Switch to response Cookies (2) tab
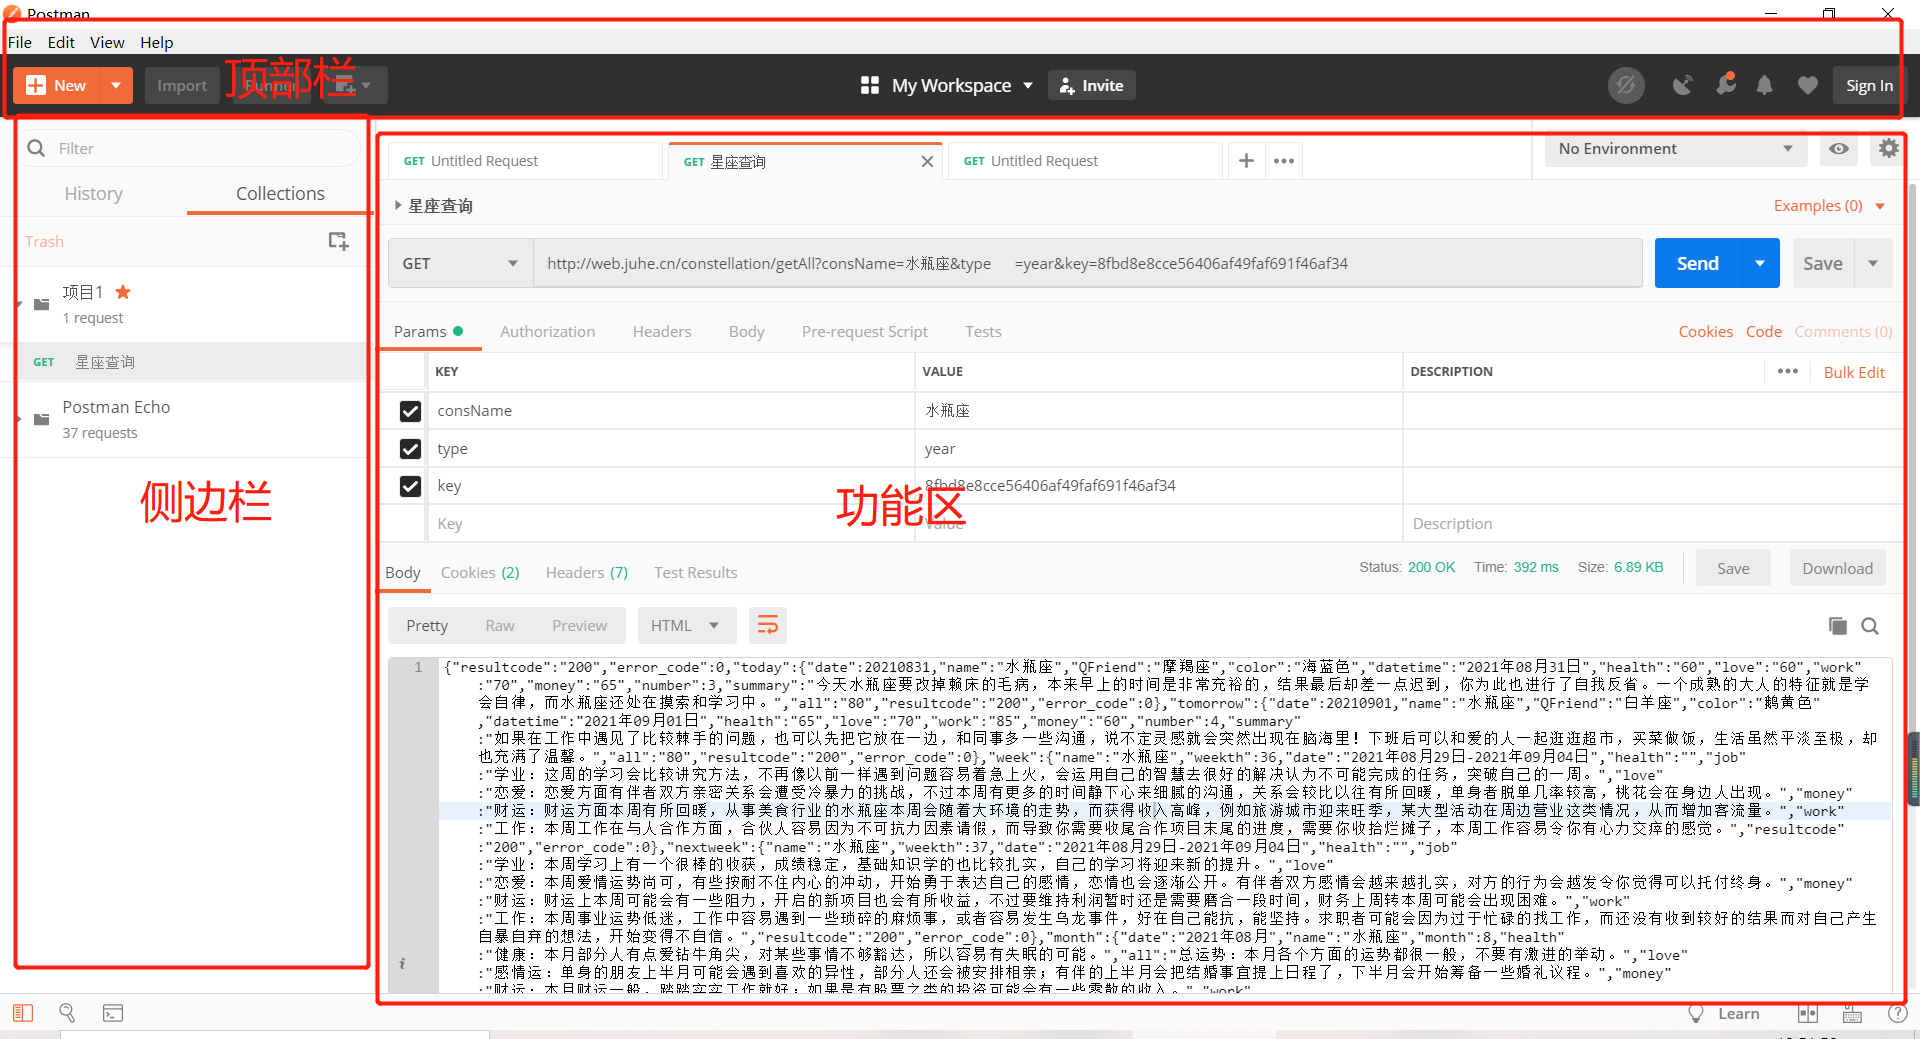 click(480, 573)
